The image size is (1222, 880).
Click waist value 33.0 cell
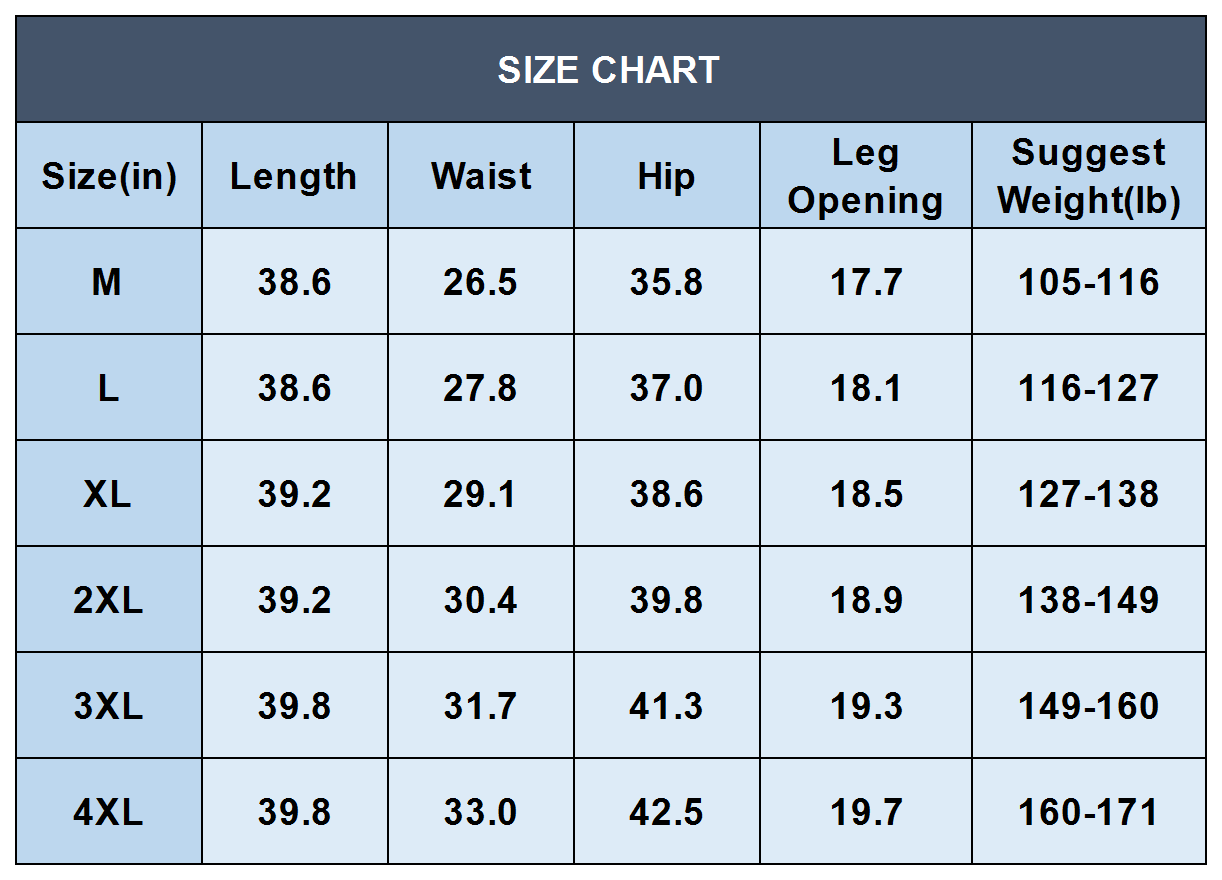pos(481,812)
